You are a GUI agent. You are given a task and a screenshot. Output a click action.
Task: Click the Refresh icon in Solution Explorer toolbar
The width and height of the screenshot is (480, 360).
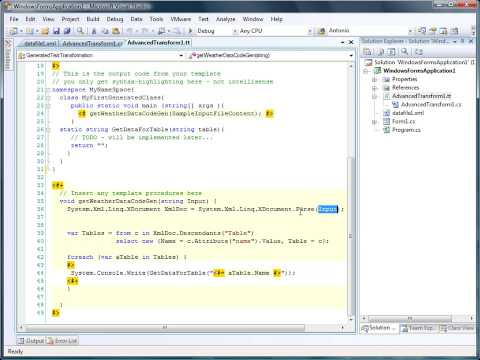[392, 52]
